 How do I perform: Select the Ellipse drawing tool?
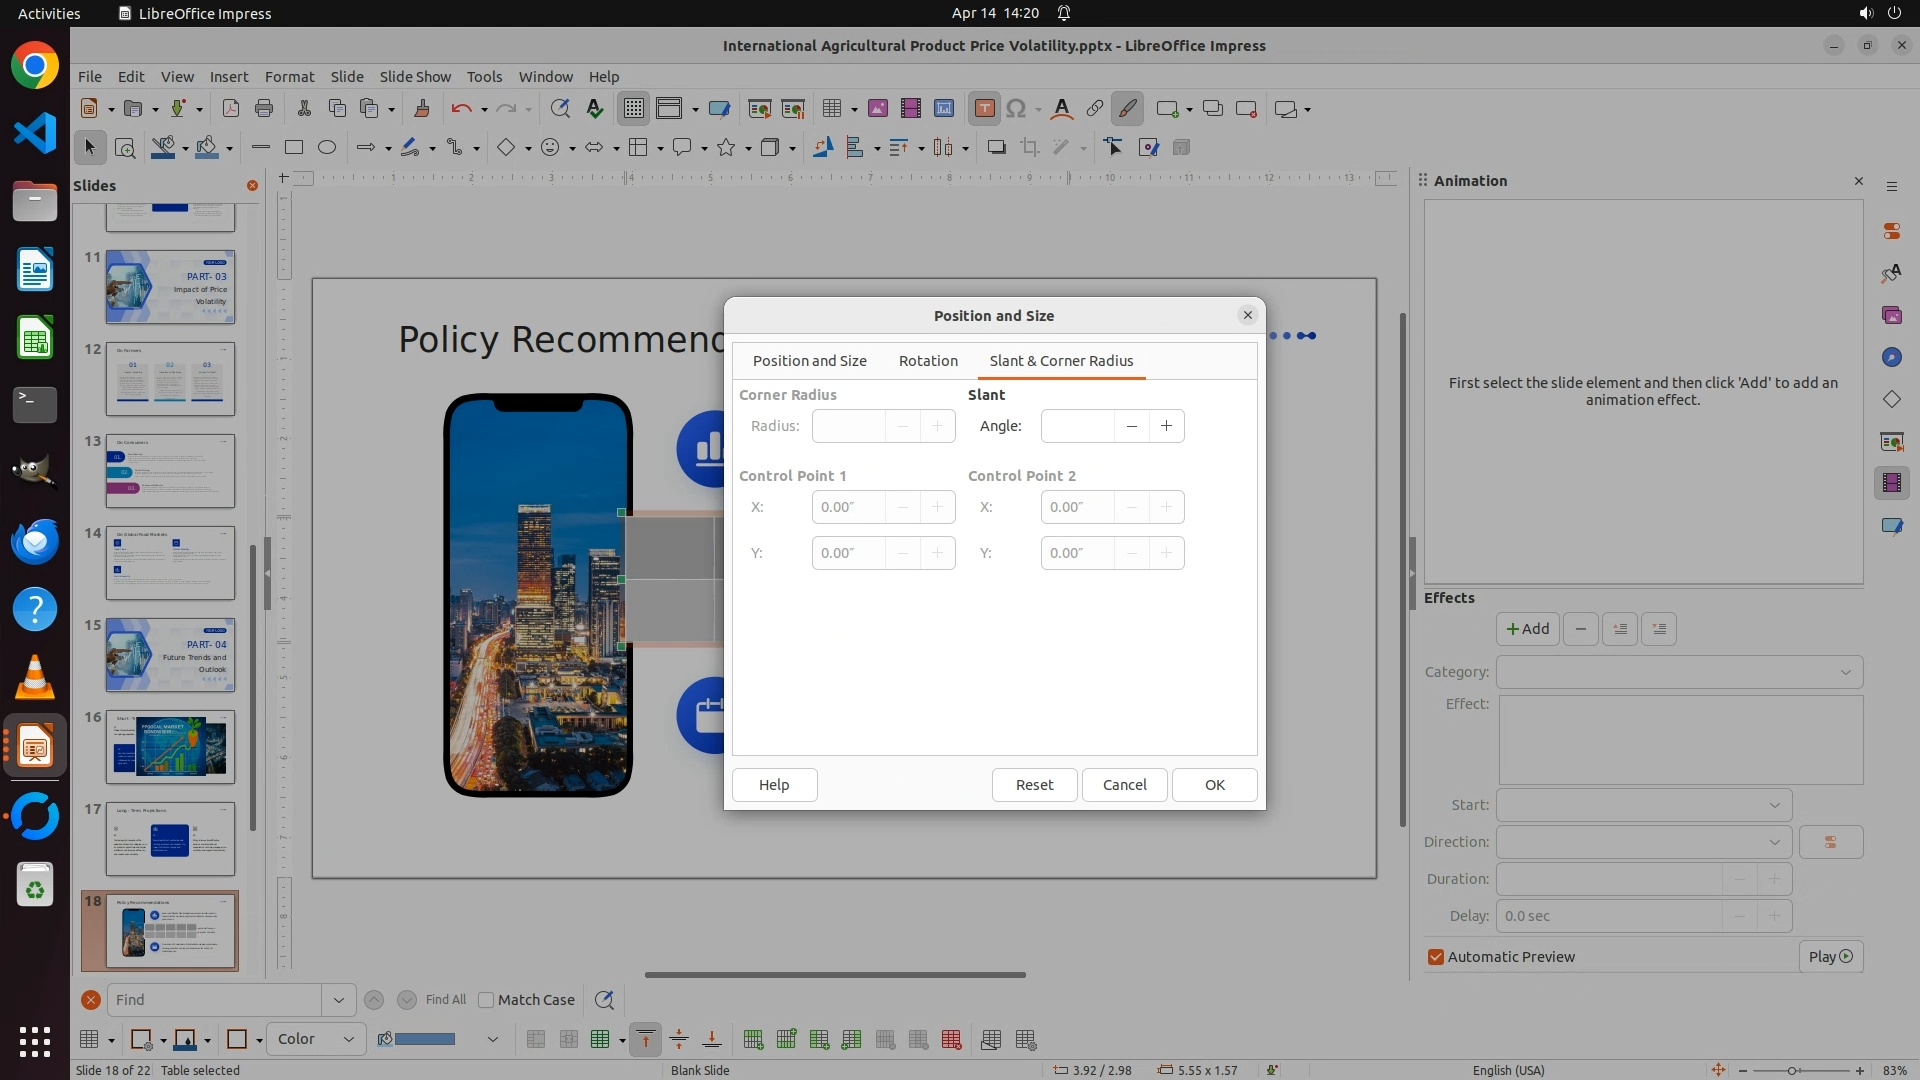tap(327, 148)
